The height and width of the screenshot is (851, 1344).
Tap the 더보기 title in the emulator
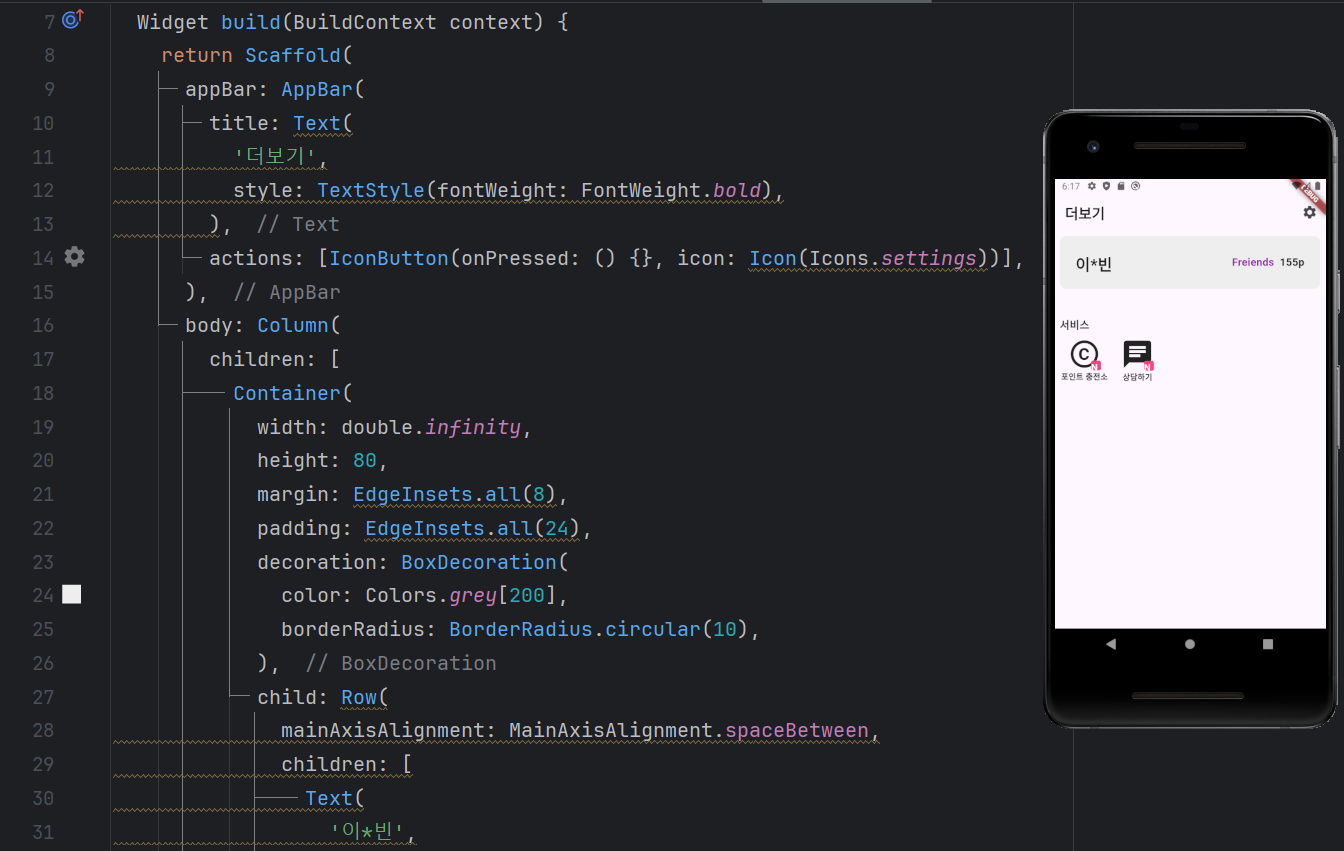pyautogui.click(x=1084, y=213)
